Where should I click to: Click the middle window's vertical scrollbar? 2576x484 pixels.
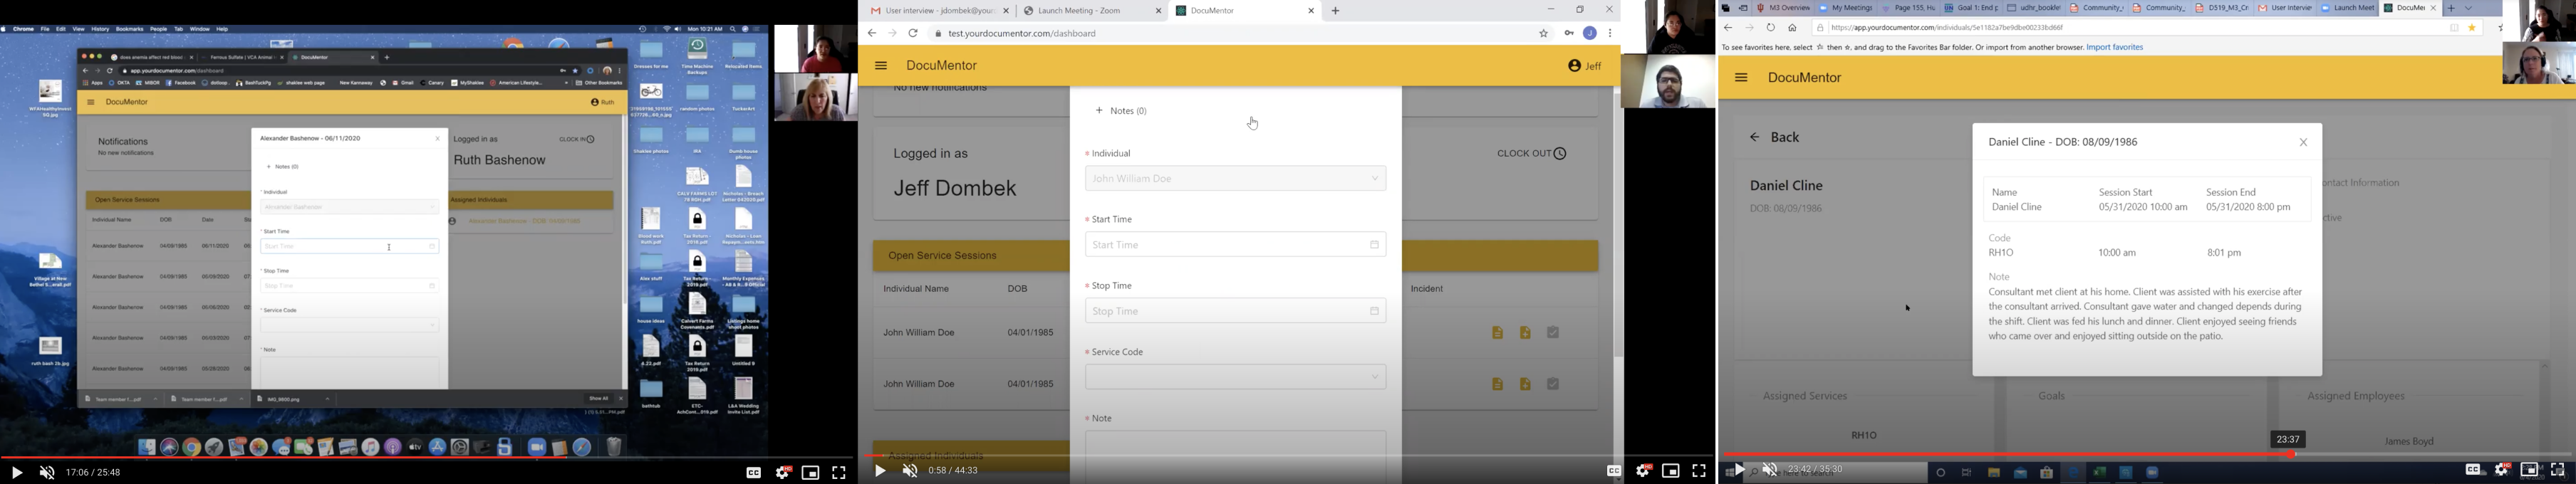[1618, 225]
